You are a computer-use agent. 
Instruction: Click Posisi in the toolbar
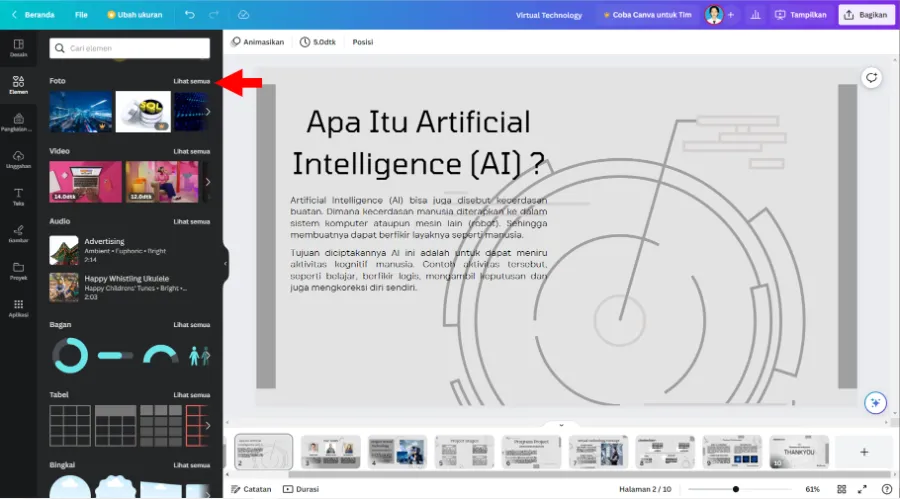tap(363, 42)
